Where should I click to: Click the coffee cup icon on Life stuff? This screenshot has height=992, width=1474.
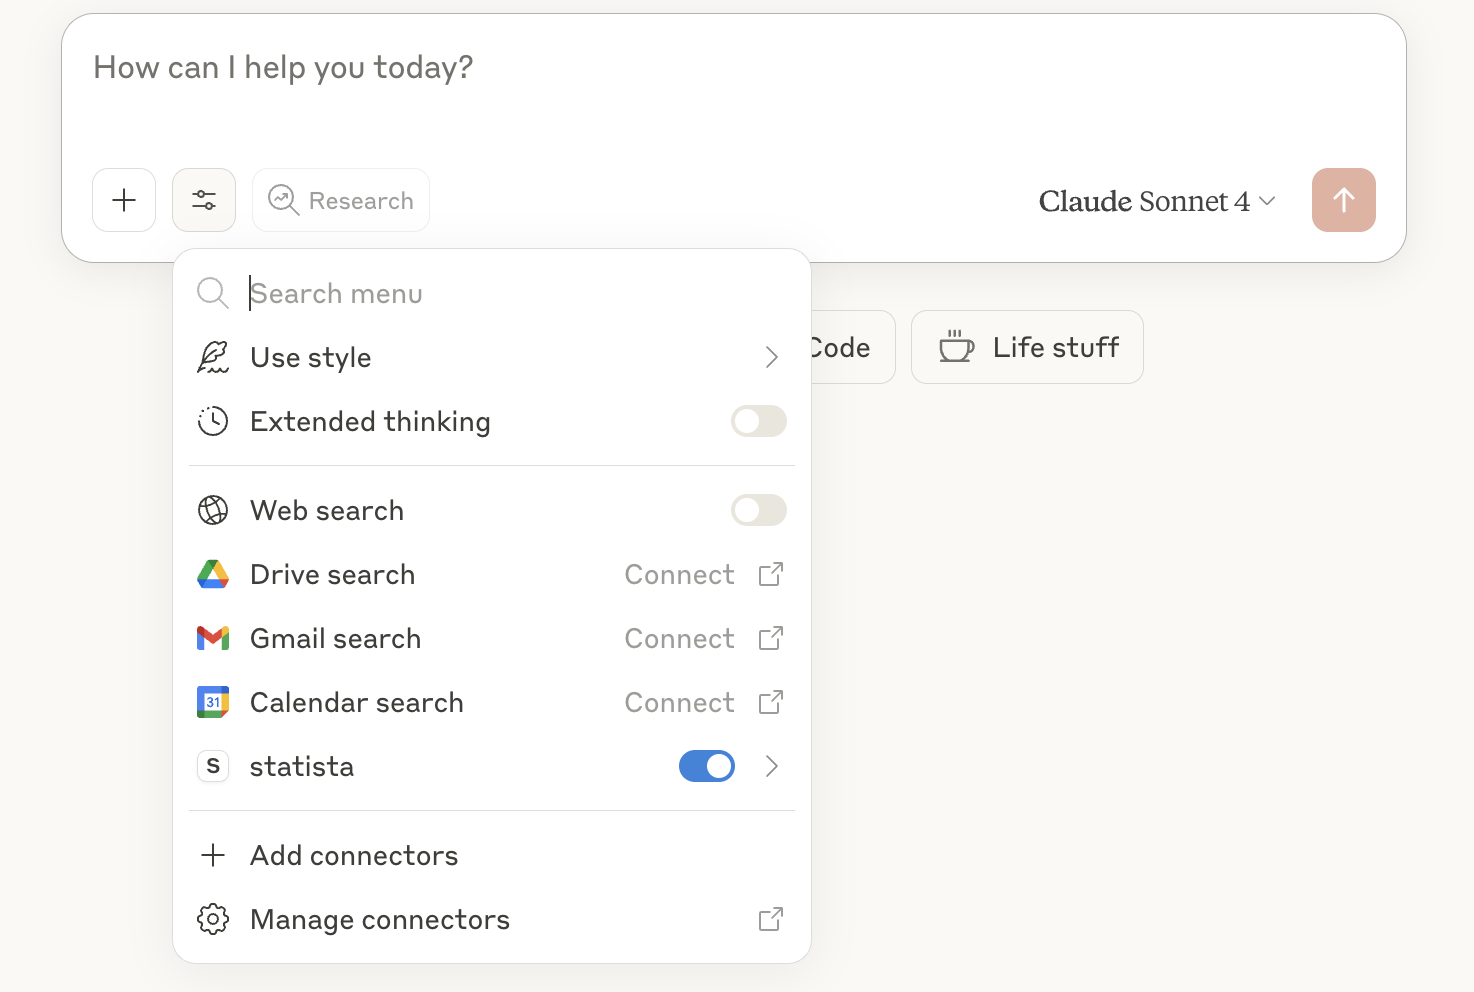956,346
